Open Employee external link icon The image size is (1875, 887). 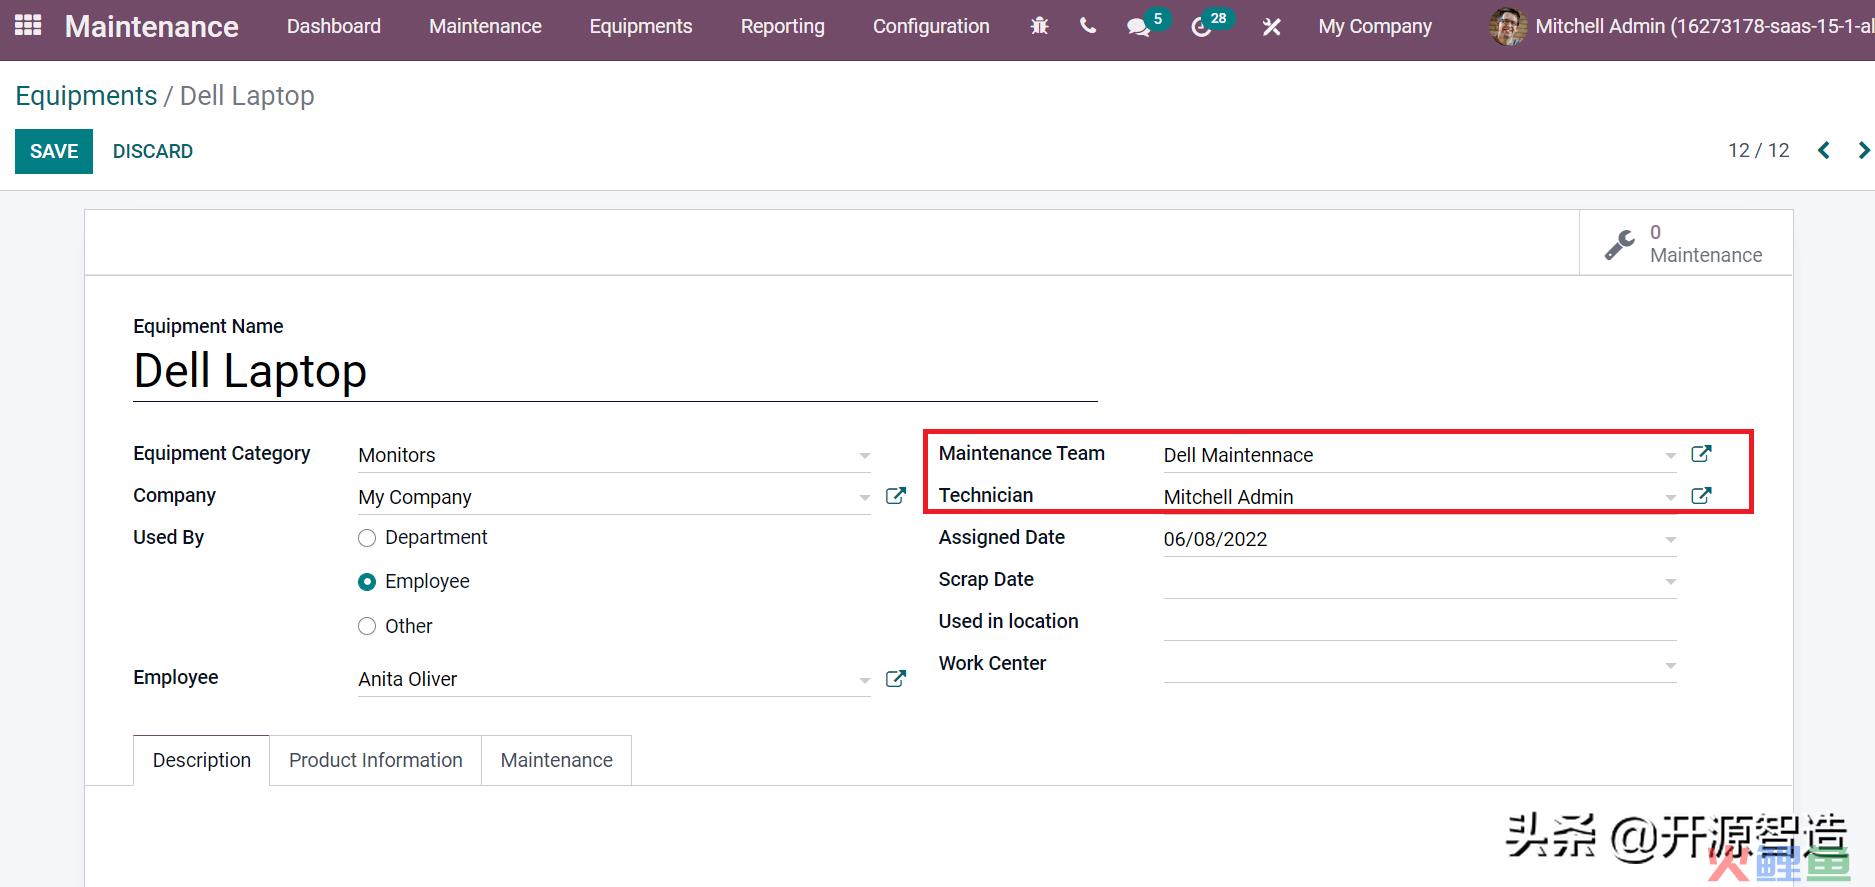point(896,678)
